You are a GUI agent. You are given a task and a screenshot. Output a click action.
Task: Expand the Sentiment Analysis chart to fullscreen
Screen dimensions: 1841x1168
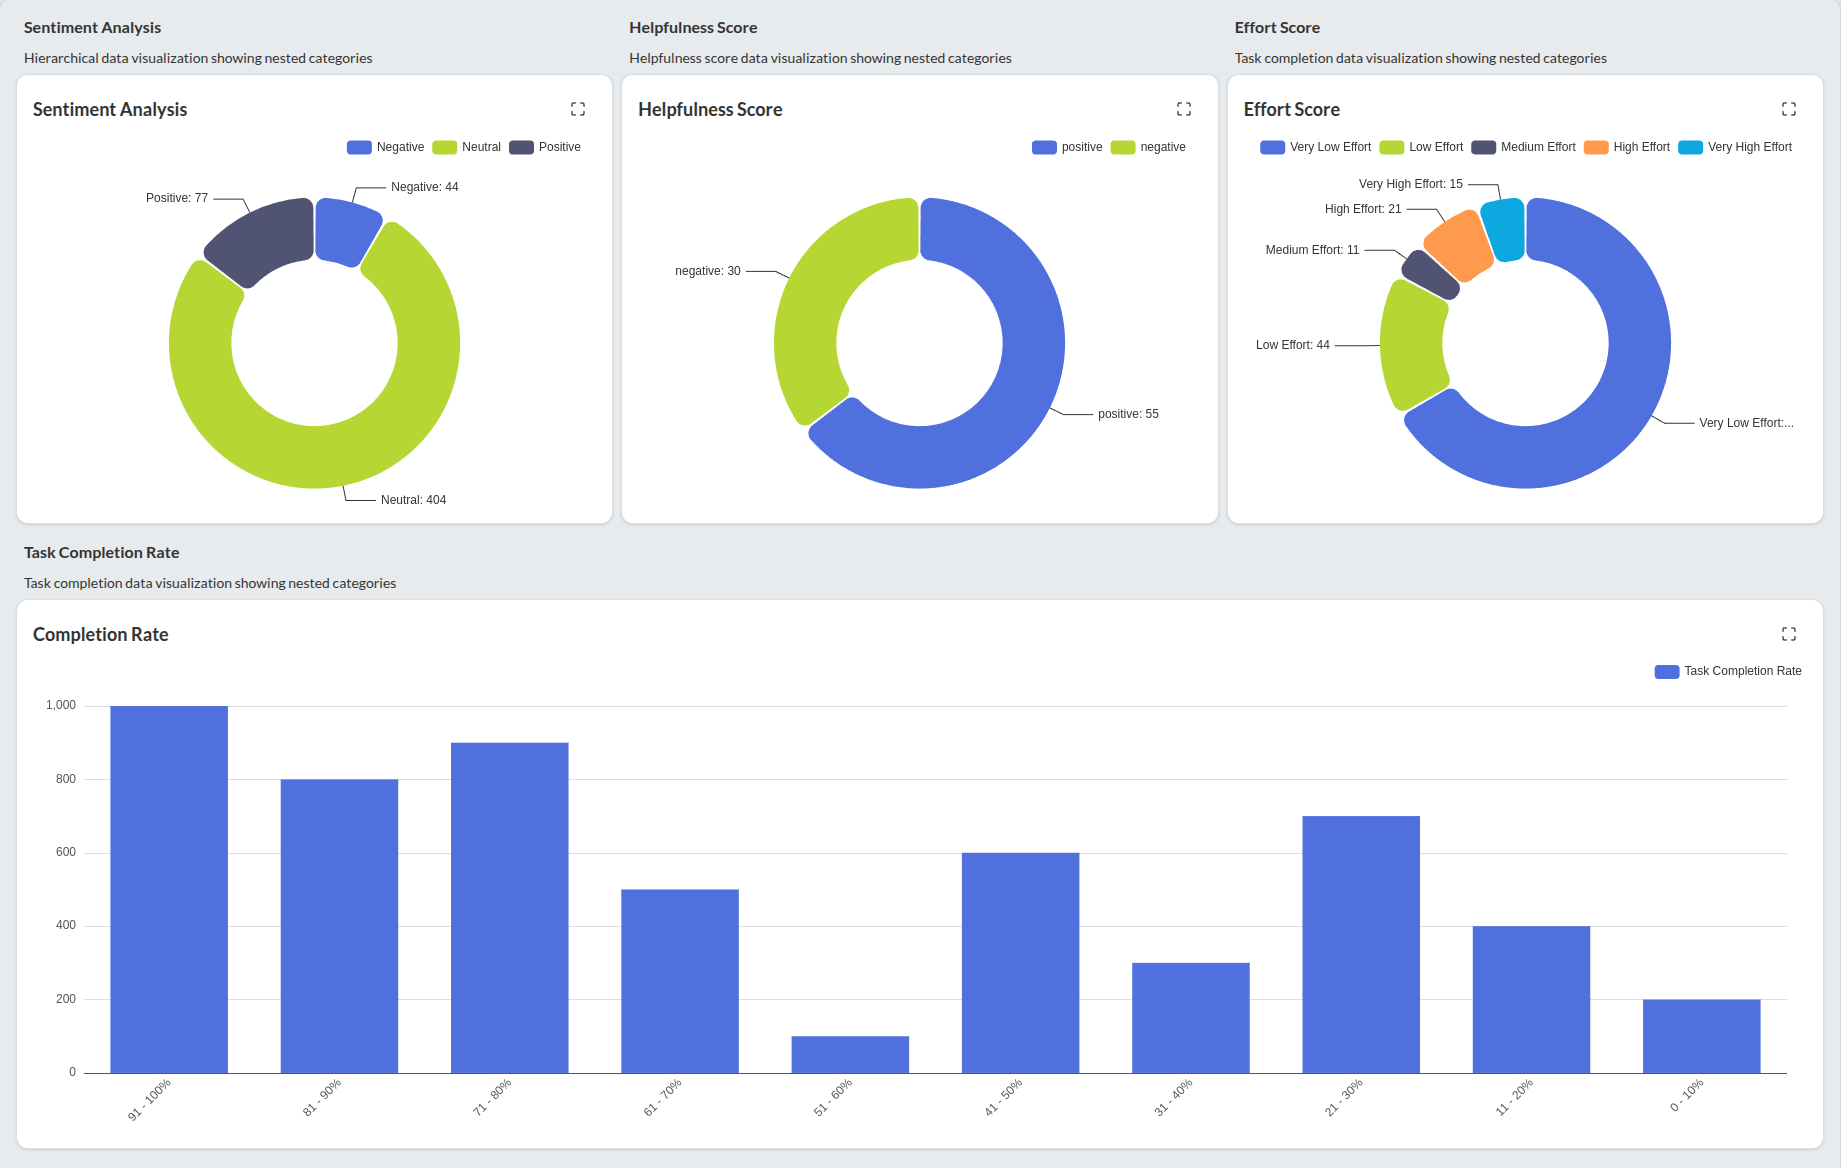point(578,109)
